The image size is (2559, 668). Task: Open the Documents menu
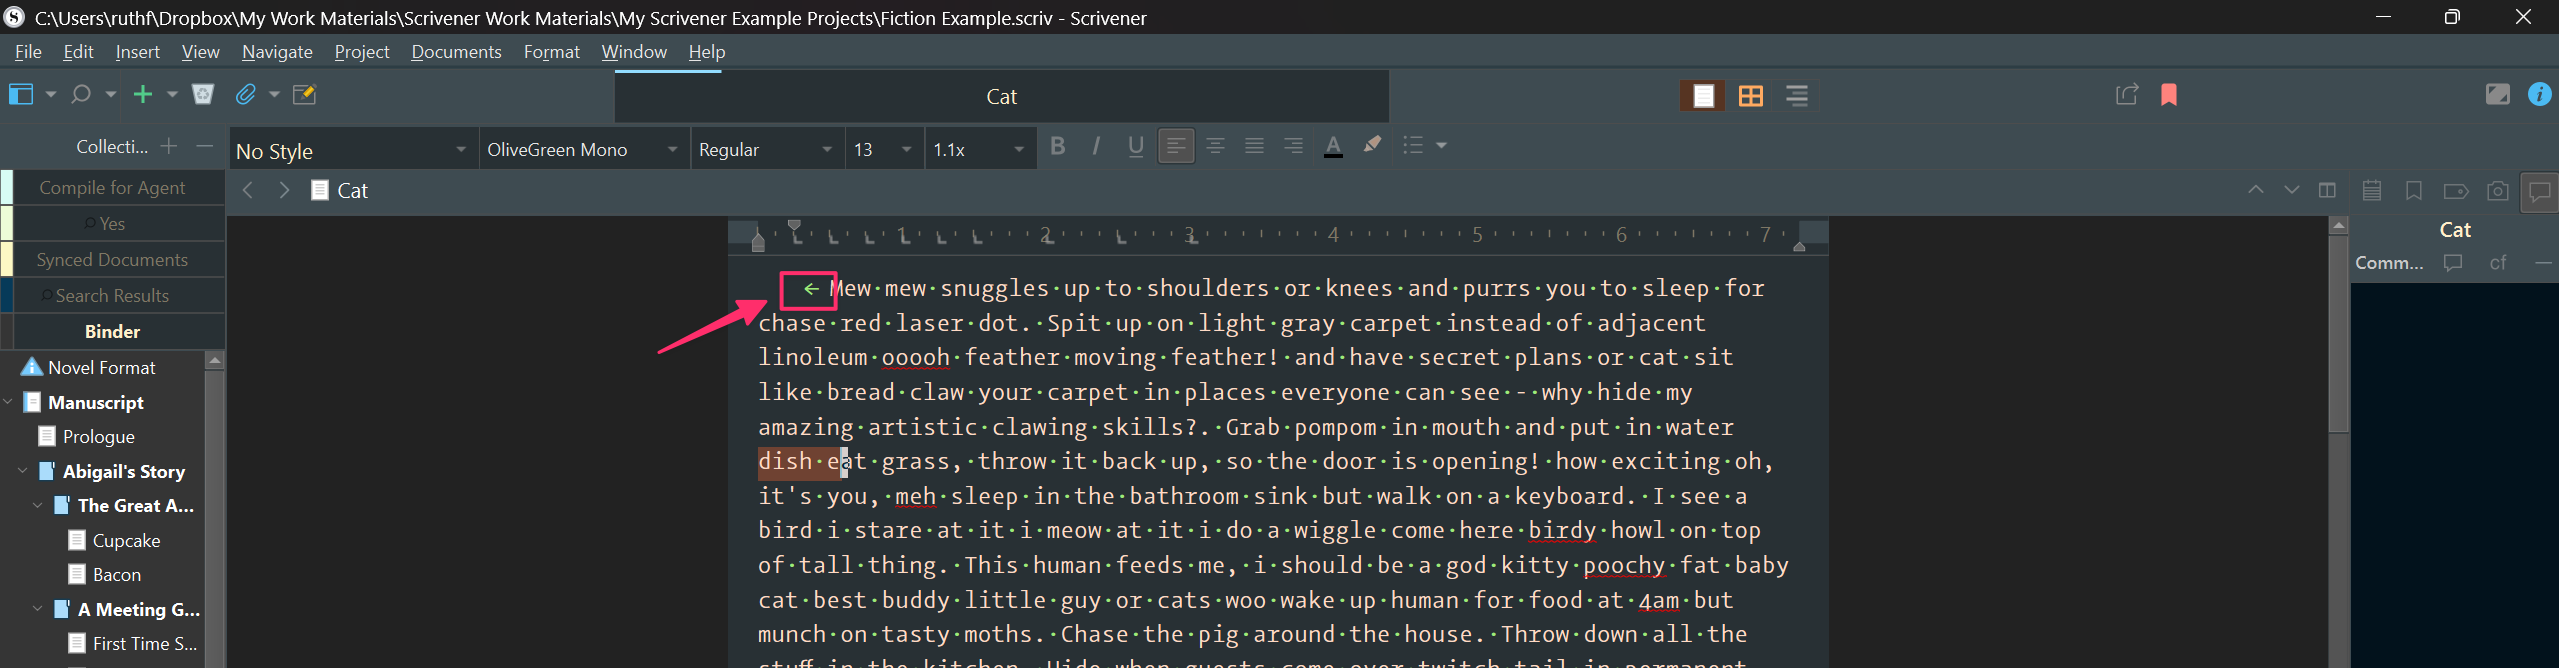(x=456, y=52)
